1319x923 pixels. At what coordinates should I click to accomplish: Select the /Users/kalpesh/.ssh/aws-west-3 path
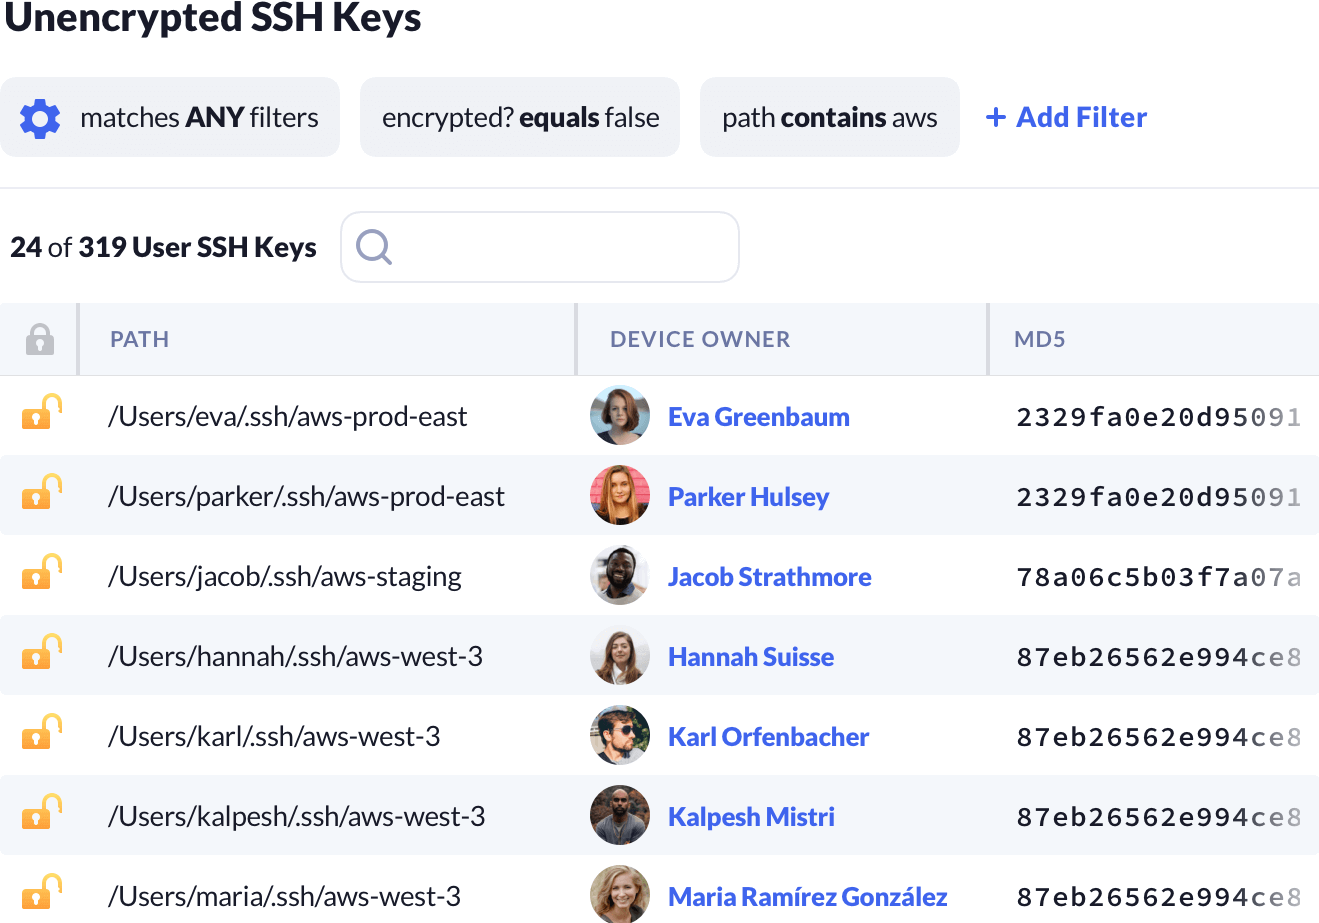pos(296,817)
